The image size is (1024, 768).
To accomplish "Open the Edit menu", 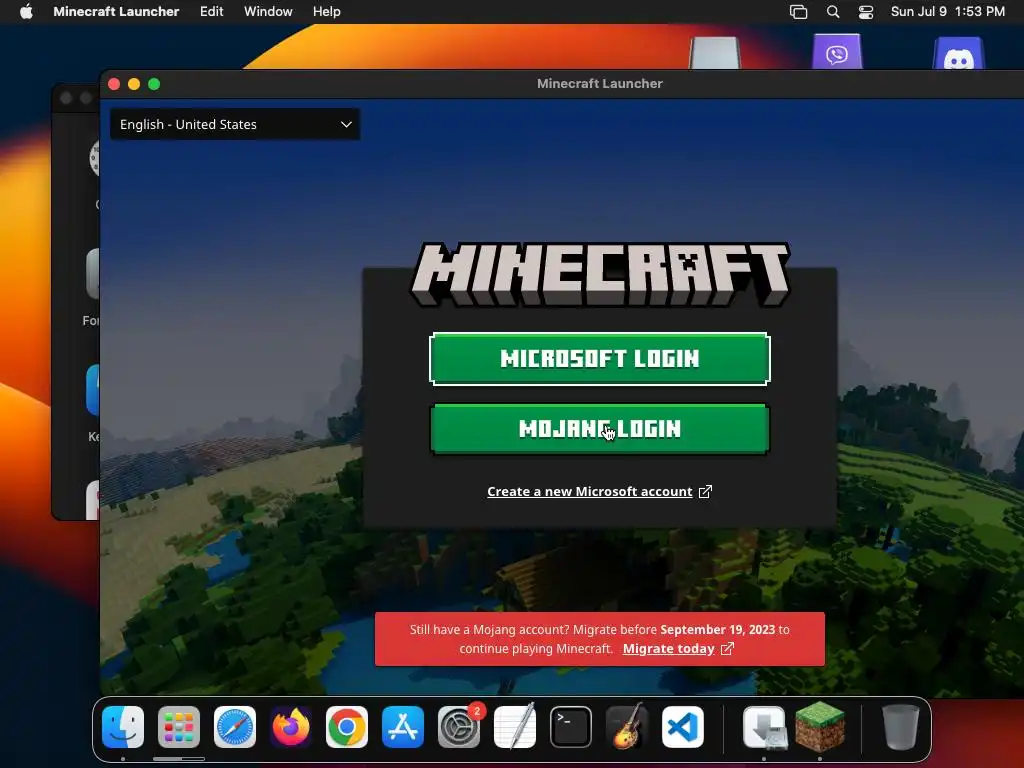I will [x=212, y=12].
